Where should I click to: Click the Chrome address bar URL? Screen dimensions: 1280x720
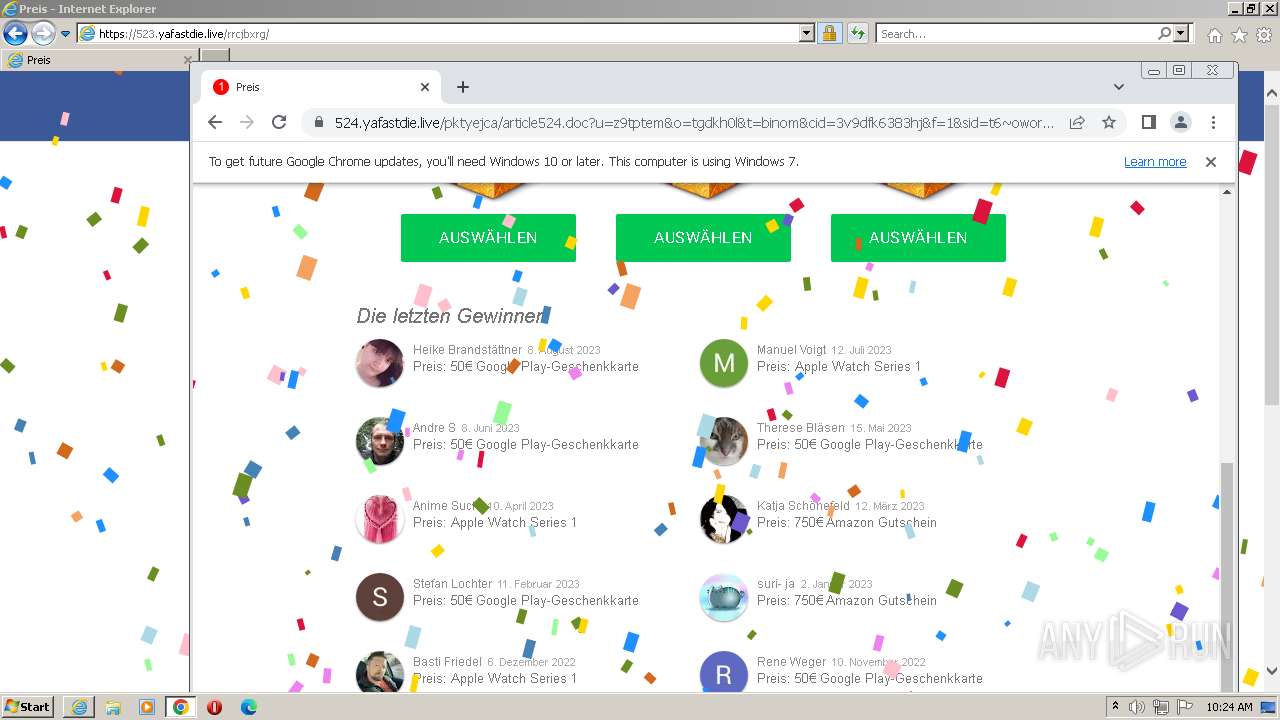(x=694, y=122)
